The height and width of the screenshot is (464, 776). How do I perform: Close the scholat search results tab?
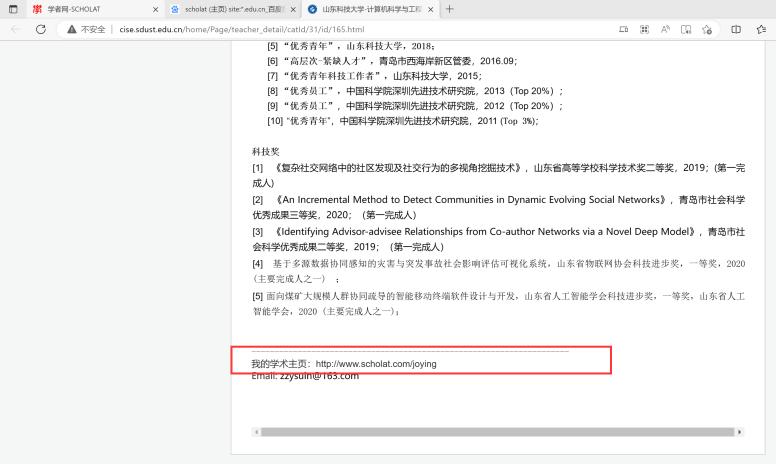pos(293,9)
